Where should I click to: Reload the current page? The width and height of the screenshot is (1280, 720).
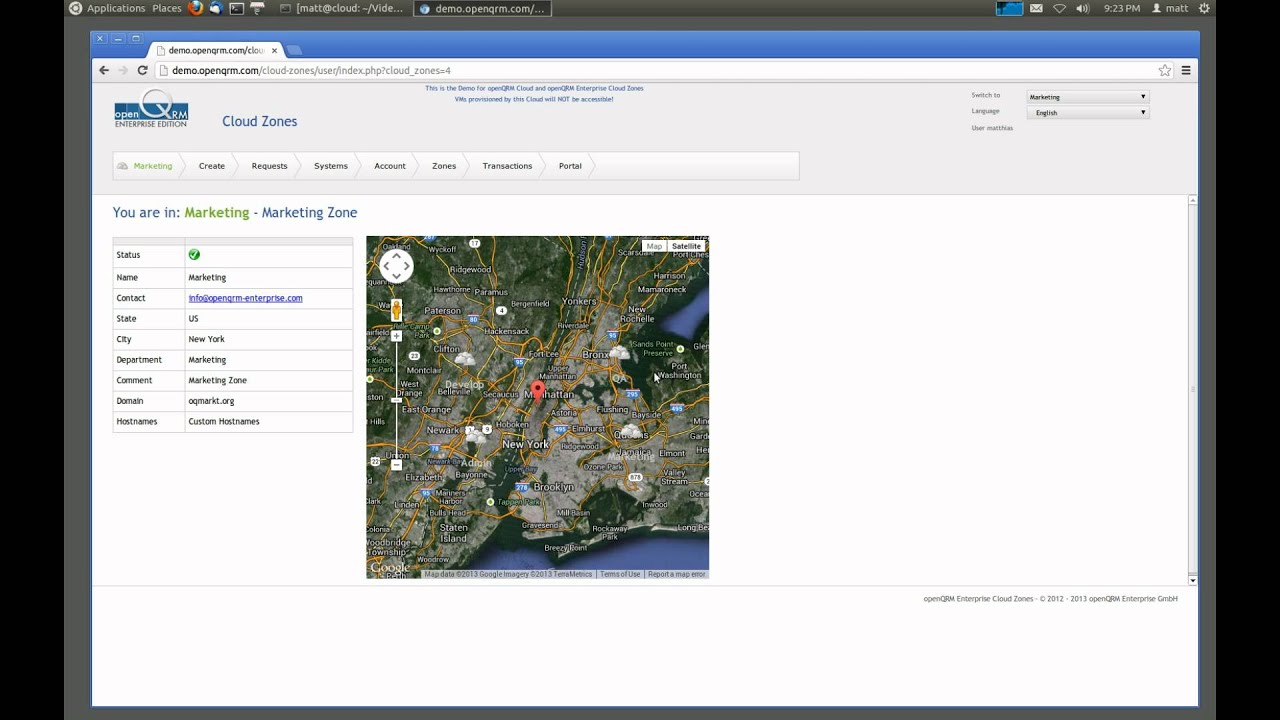click(x=142, y=70)
